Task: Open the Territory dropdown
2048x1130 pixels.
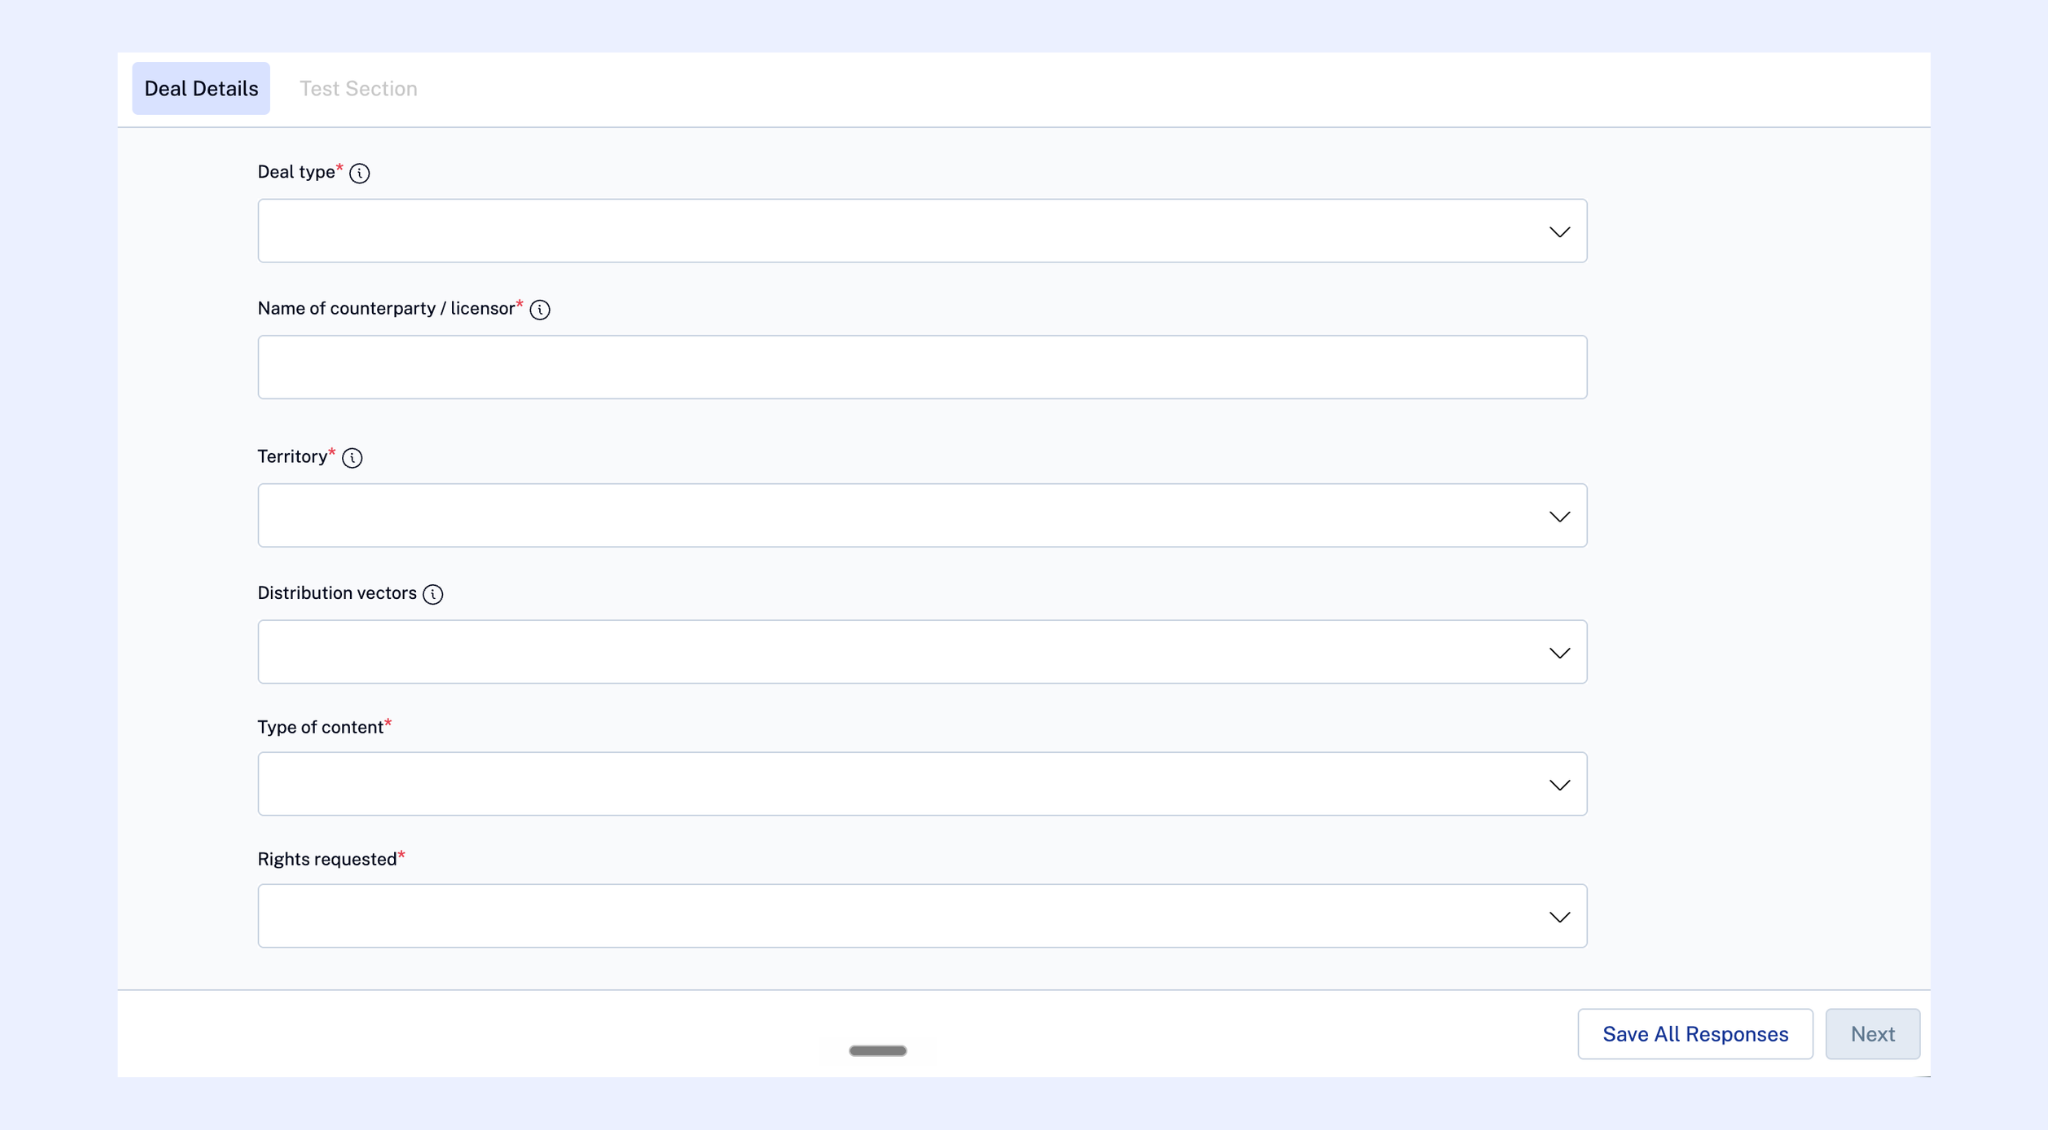Action: (x=922, y=516)
